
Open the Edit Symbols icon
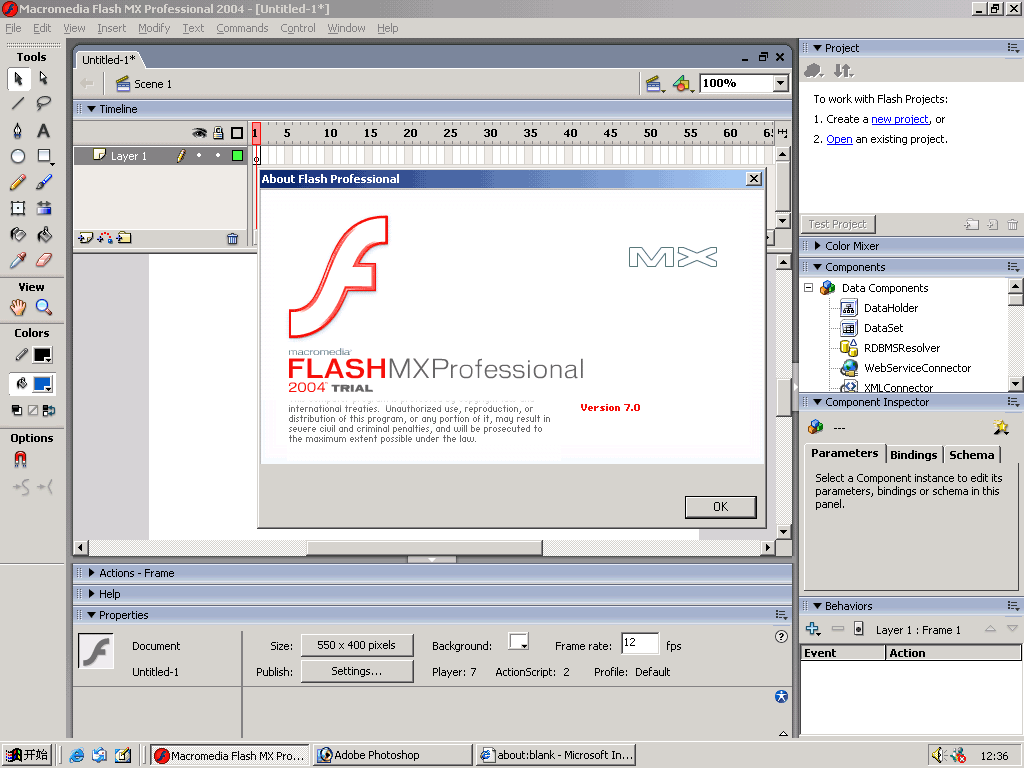click(x=683, y=84)
